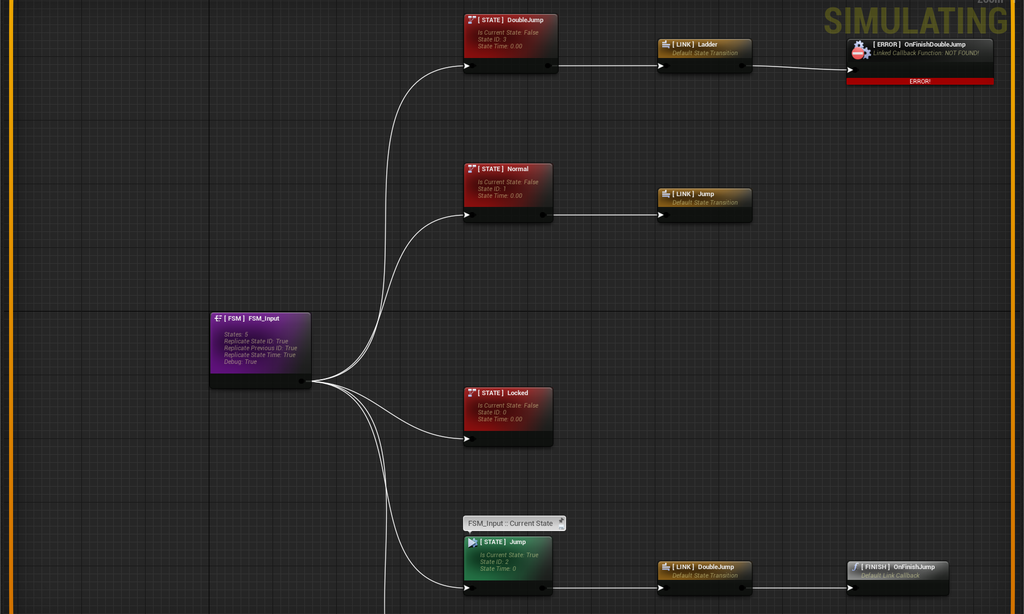Click the 'FSM_Input :: Current State' watch bubble text
This screenshot has width=1024, height=614.
(510, 523)
